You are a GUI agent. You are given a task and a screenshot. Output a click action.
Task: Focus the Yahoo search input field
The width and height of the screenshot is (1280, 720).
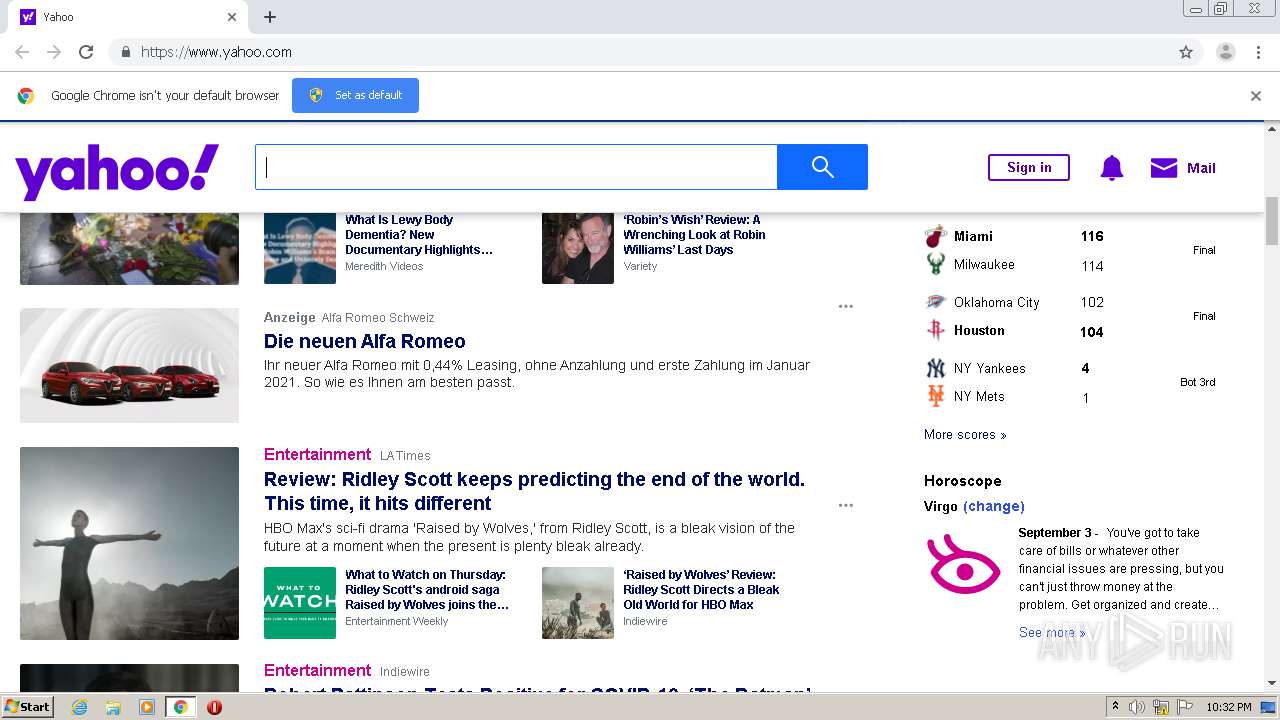(516, 167)
